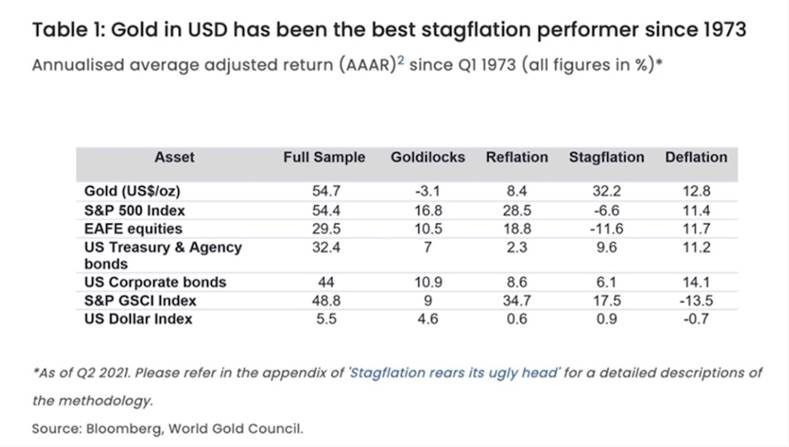Click the Deflation column header

click(x=695, y=157)
